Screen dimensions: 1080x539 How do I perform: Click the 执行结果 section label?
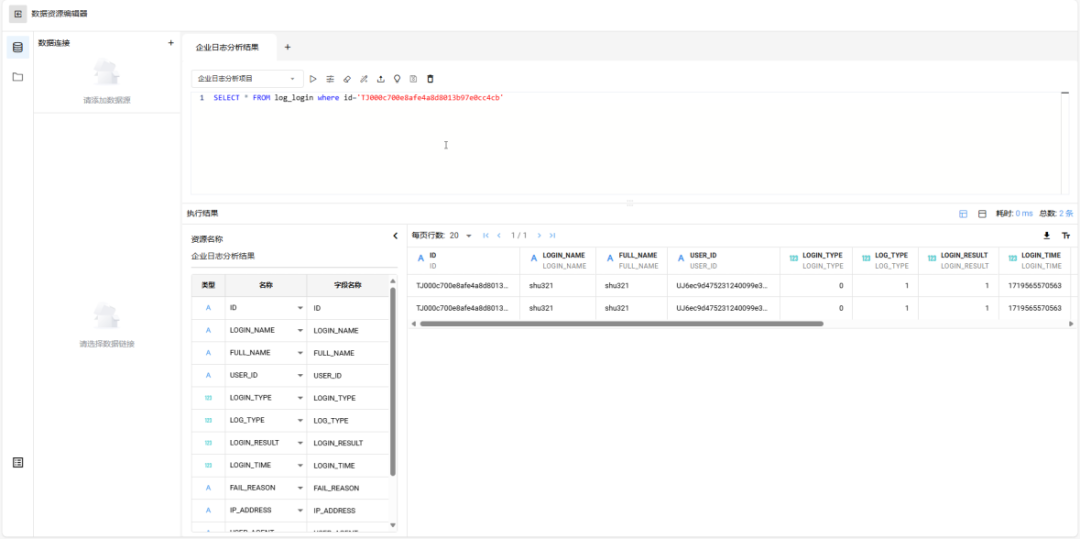(x=202, y=214)
